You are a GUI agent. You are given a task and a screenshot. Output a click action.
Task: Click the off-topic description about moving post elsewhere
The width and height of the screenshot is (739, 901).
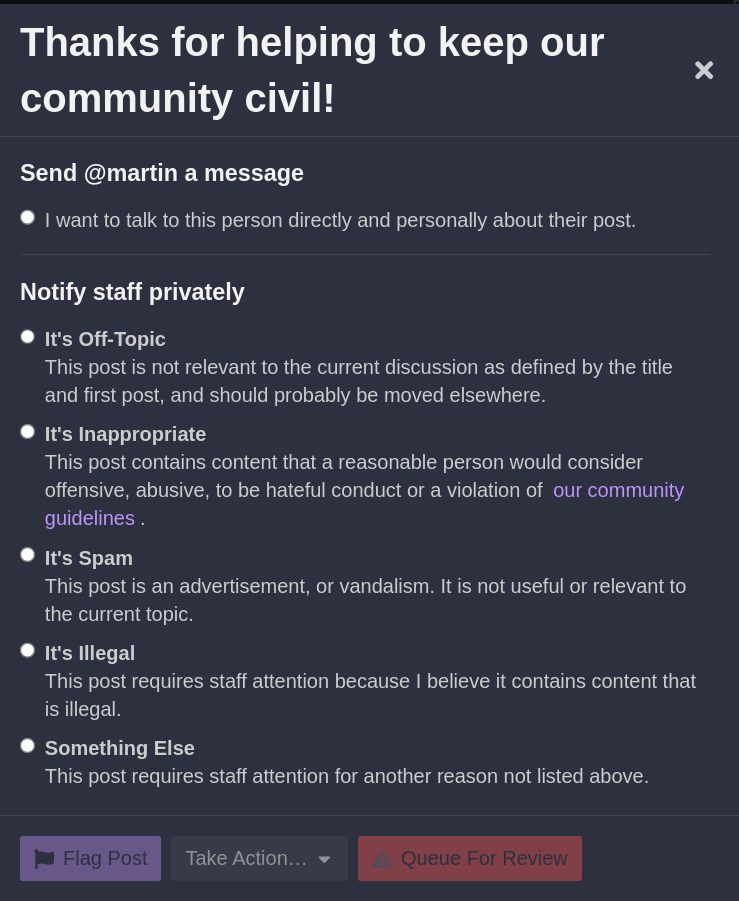(x=359, y=381)
